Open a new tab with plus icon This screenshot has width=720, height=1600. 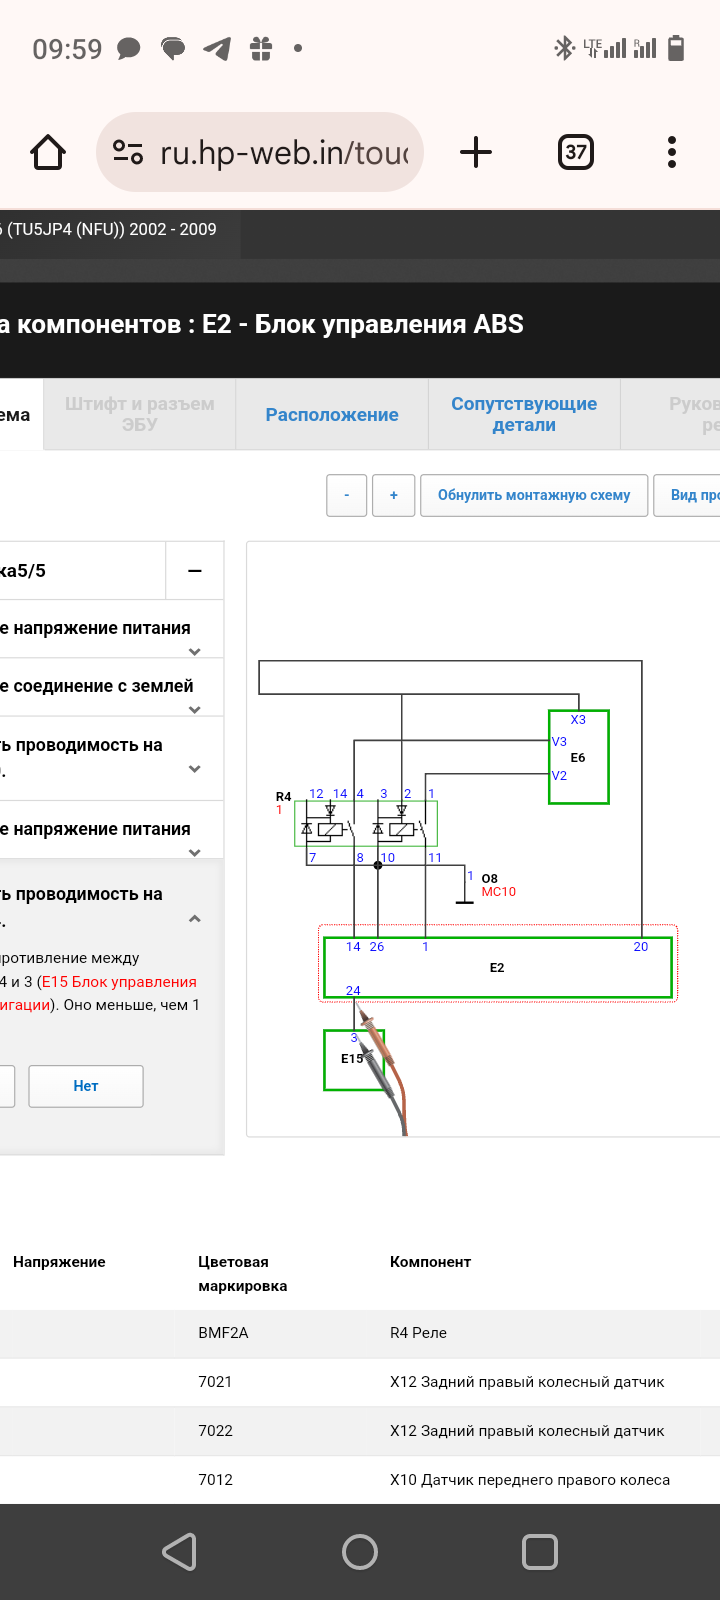coord(476,153)
